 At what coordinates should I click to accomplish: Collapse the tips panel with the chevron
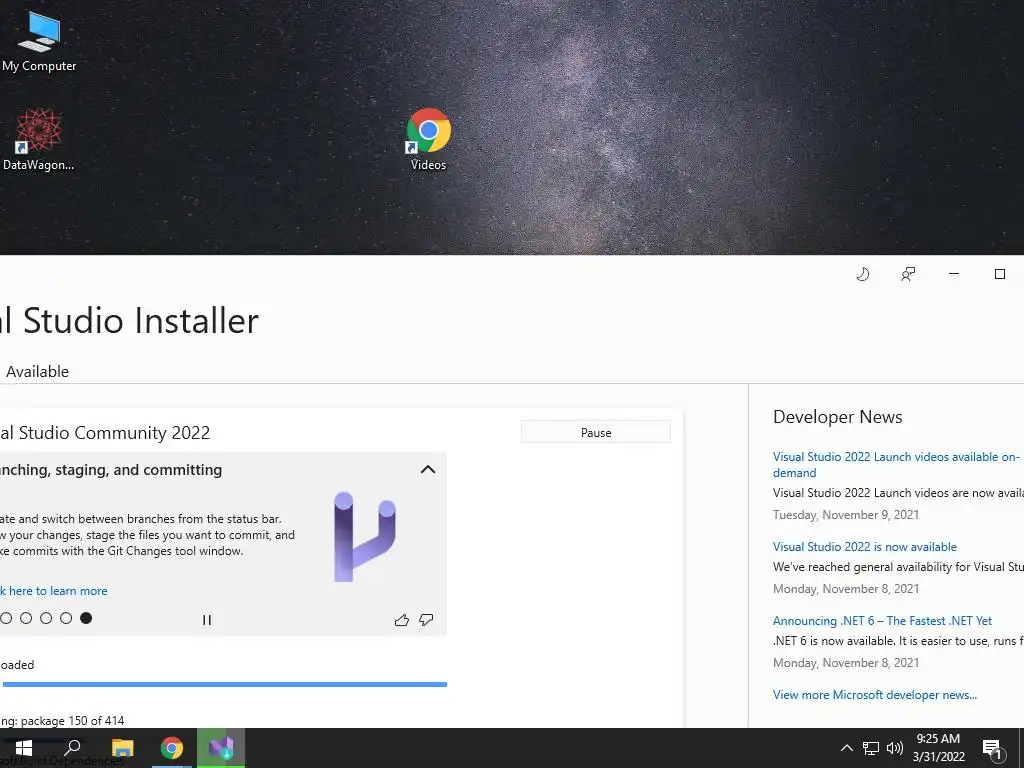428,470
